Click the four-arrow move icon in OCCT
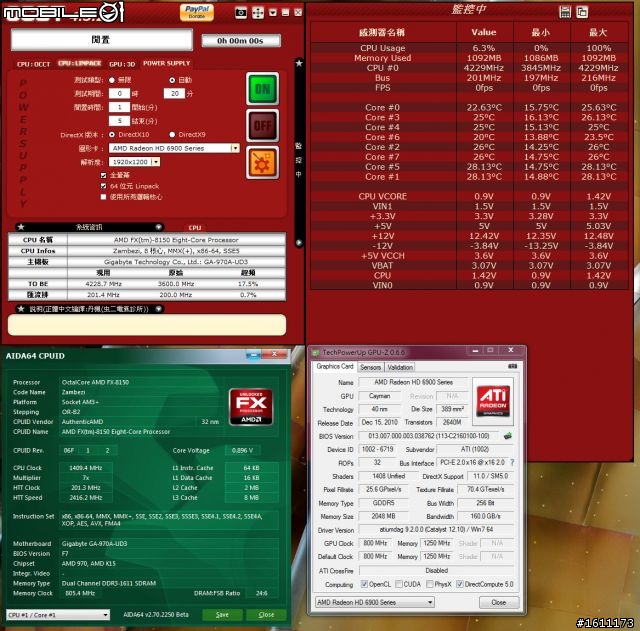The image size is (640, 631). (x=258, y=13)
